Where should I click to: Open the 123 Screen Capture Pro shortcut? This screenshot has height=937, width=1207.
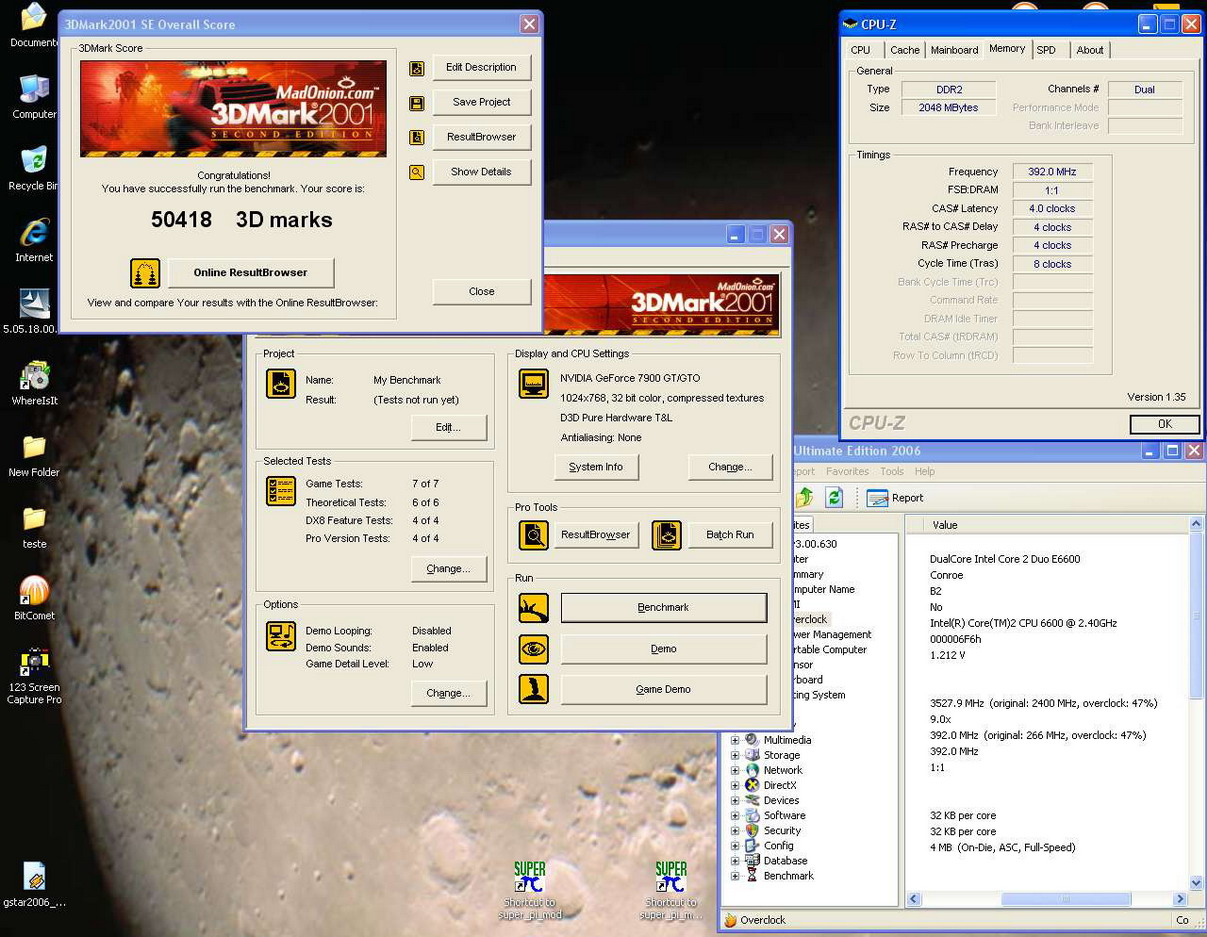coord(34,677)
